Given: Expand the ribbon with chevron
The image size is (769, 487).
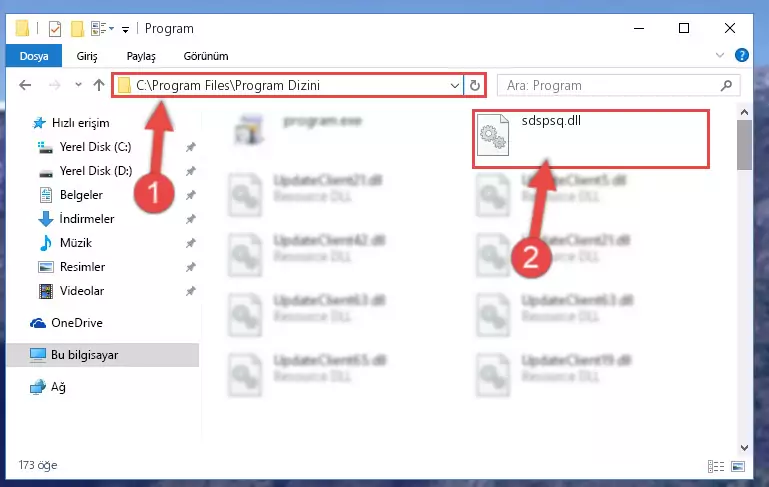Looking at the screenshot, I should pos(719,55).
